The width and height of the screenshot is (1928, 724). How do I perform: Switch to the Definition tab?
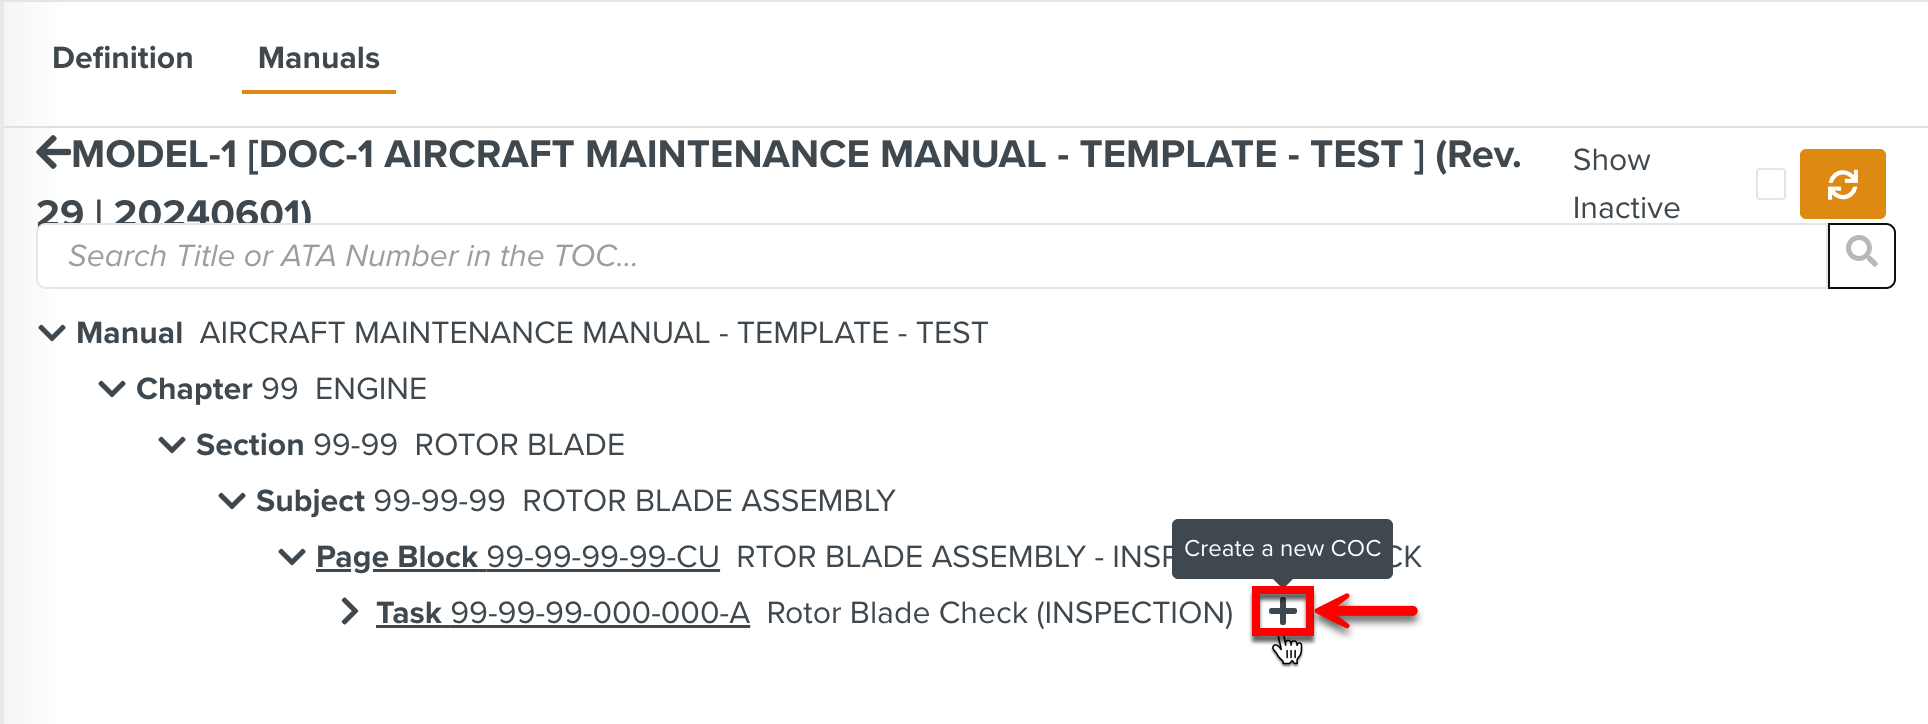[x=123, y=58]
